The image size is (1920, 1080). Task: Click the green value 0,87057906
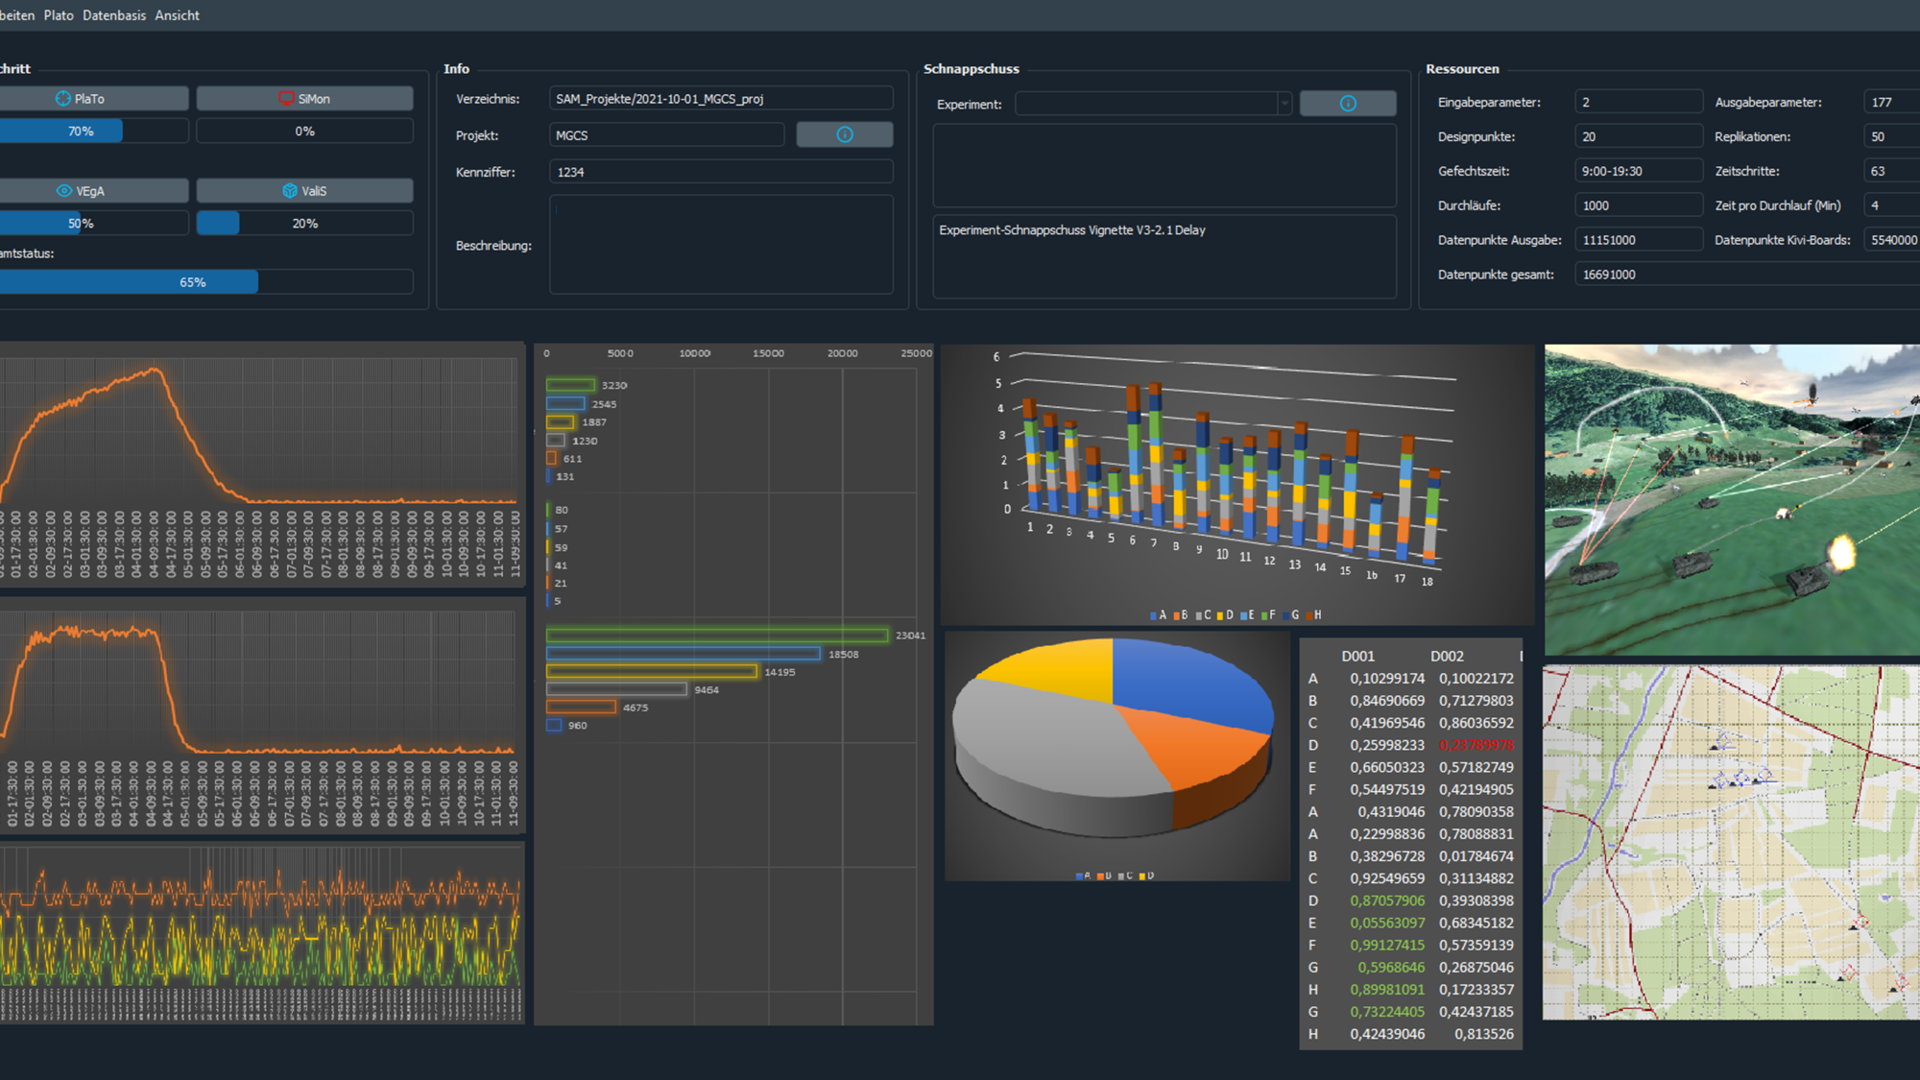pos(1387,900)
